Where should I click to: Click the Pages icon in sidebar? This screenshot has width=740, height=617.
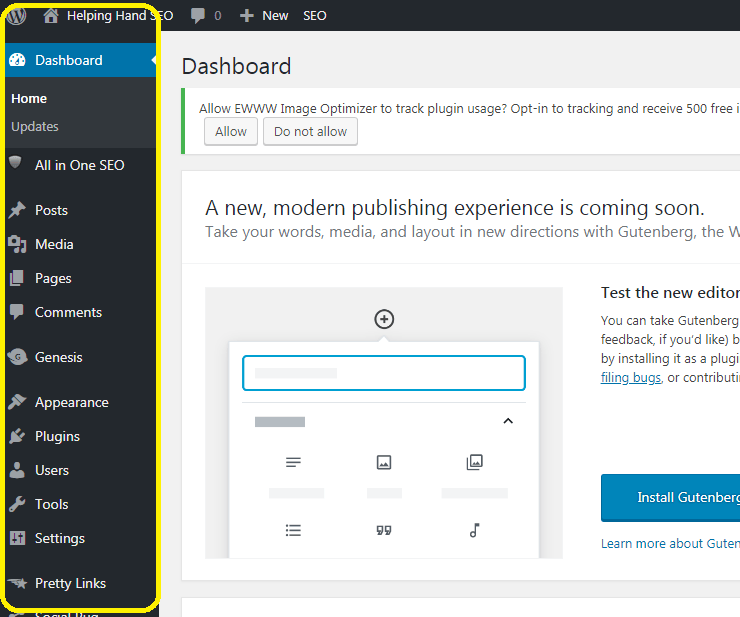[x=17, y=278]
